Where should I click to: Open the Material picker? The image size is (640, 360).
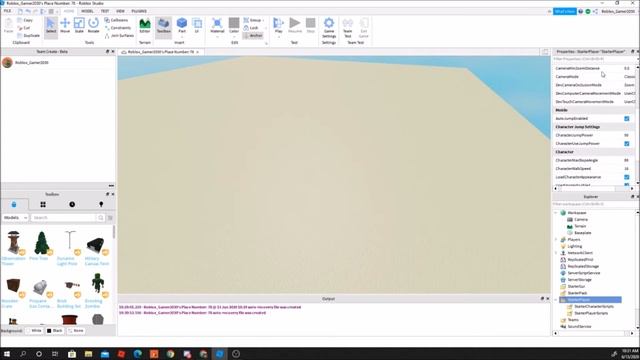pos(217,24)
